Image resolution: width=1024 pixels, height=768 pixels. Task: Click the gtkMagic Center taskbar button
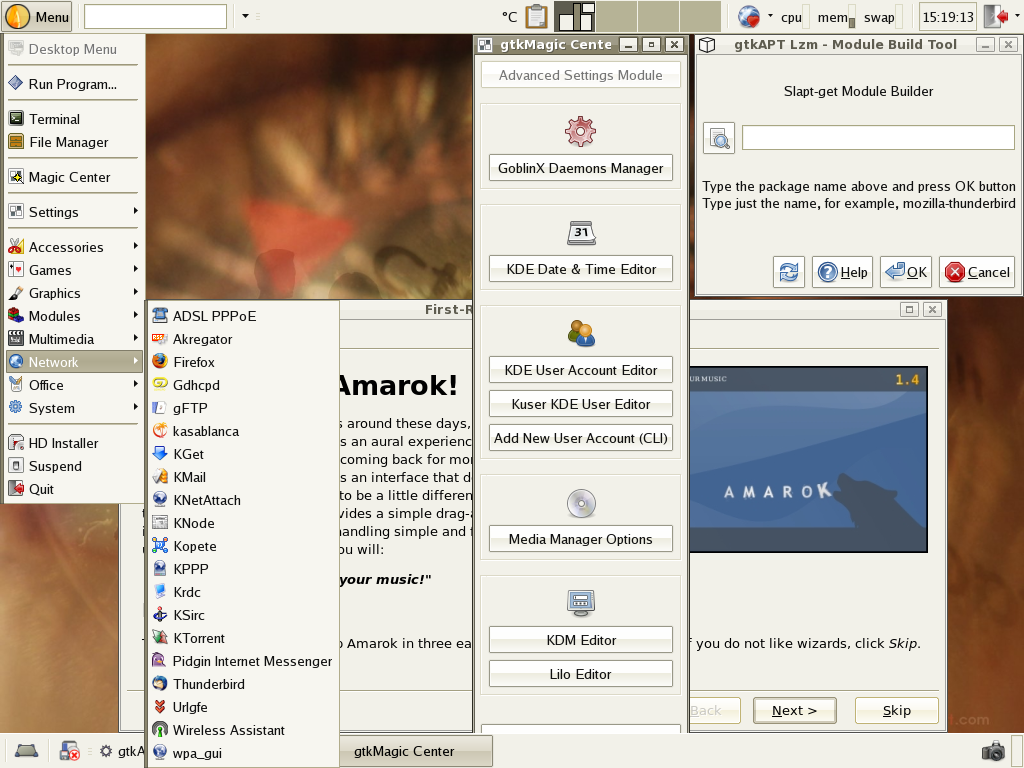point(416,751)
